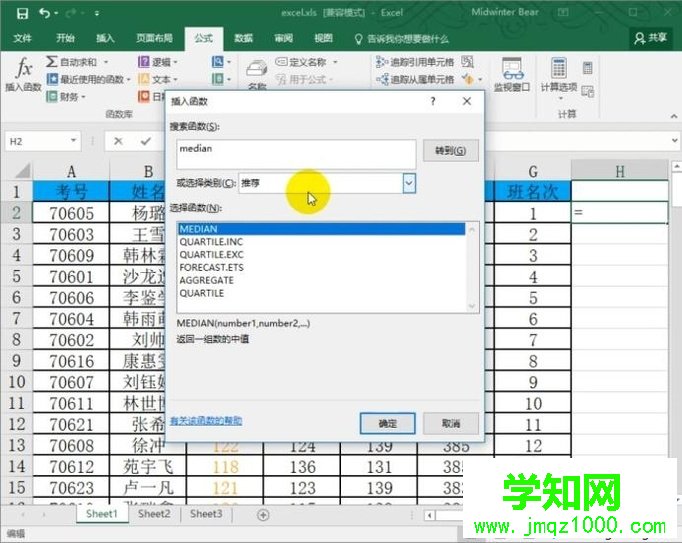Click the 共享 share icon
The height and width of the screenshot is (543, 682).
coord(652,38)
